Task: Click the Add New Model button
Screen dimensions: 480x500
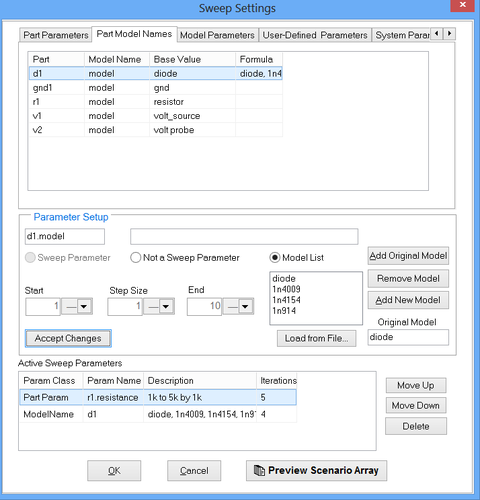Action: [x=408, y=300]
